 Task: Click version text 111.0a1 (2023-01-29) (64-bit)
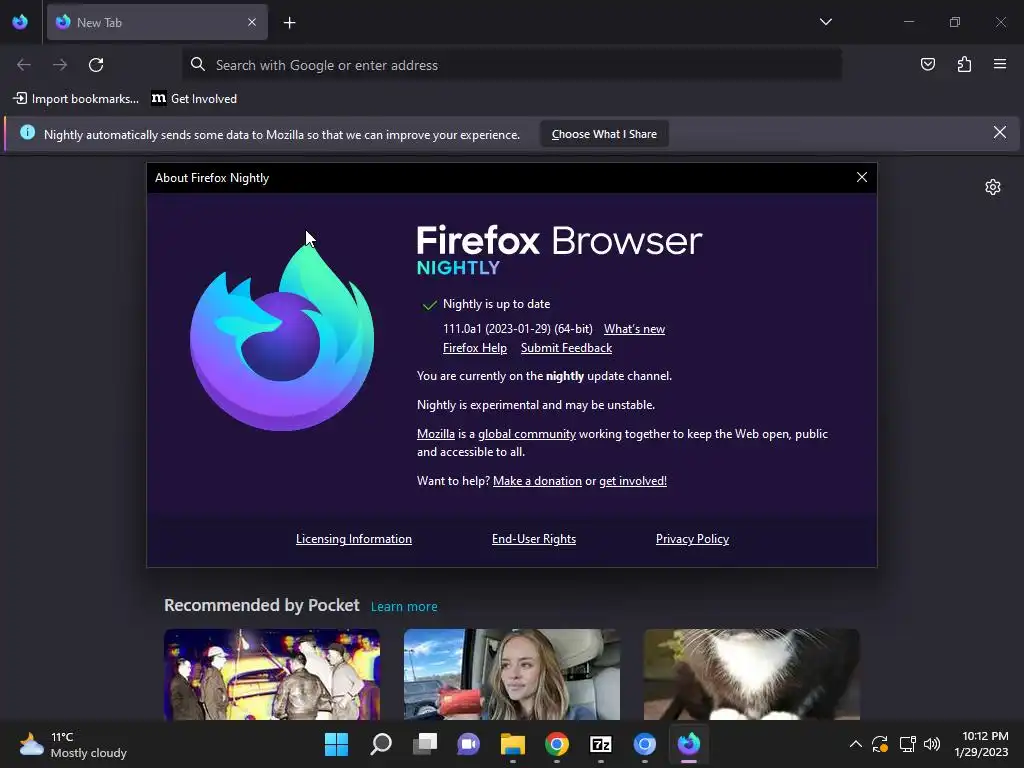coord(518,329)
